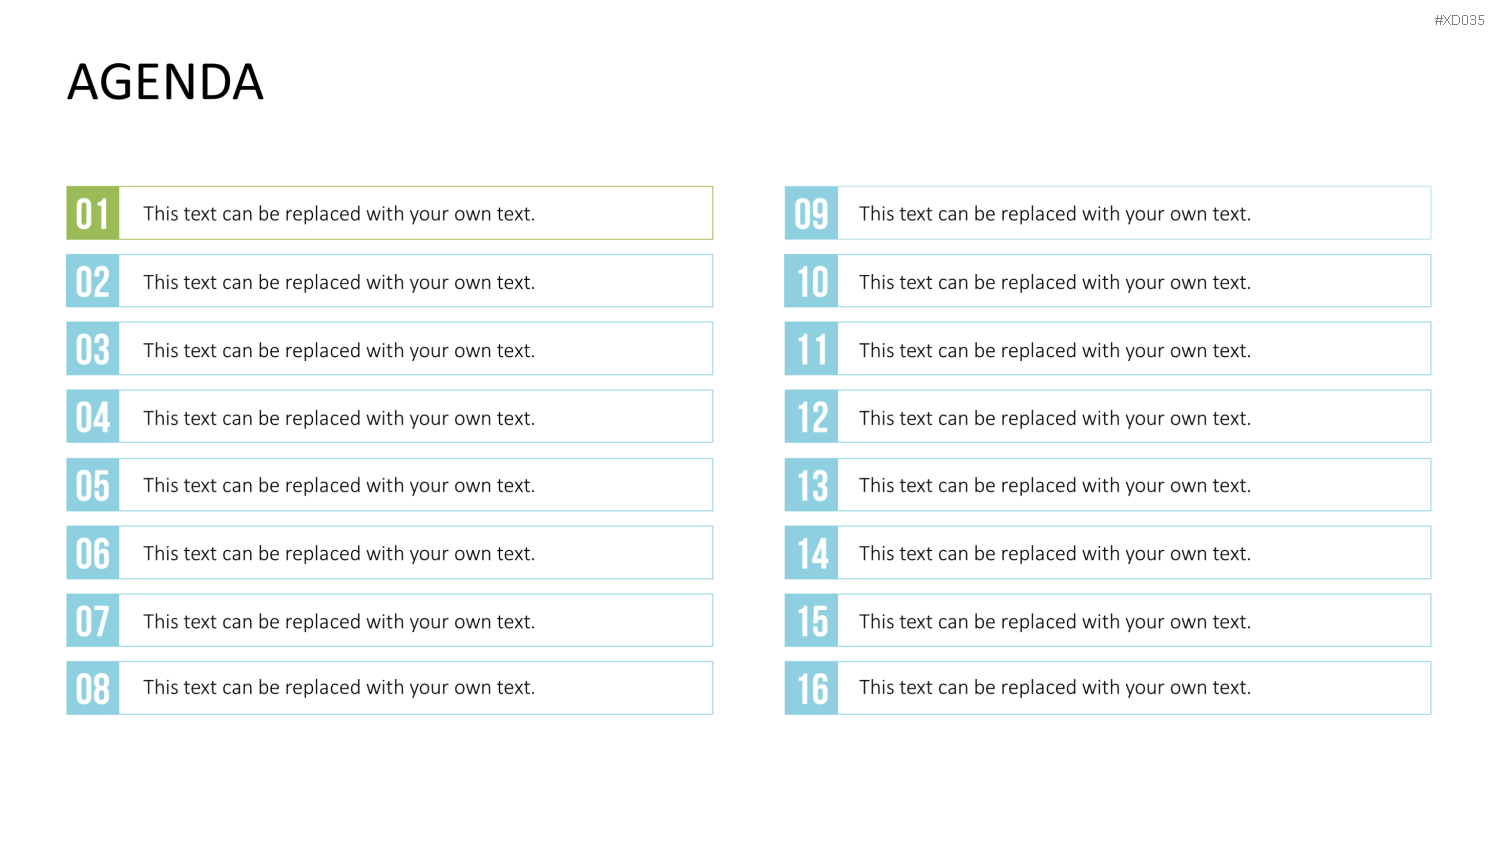Click text box beside number 06
The height and width of the screenshot is (844, 1500).
416,553
